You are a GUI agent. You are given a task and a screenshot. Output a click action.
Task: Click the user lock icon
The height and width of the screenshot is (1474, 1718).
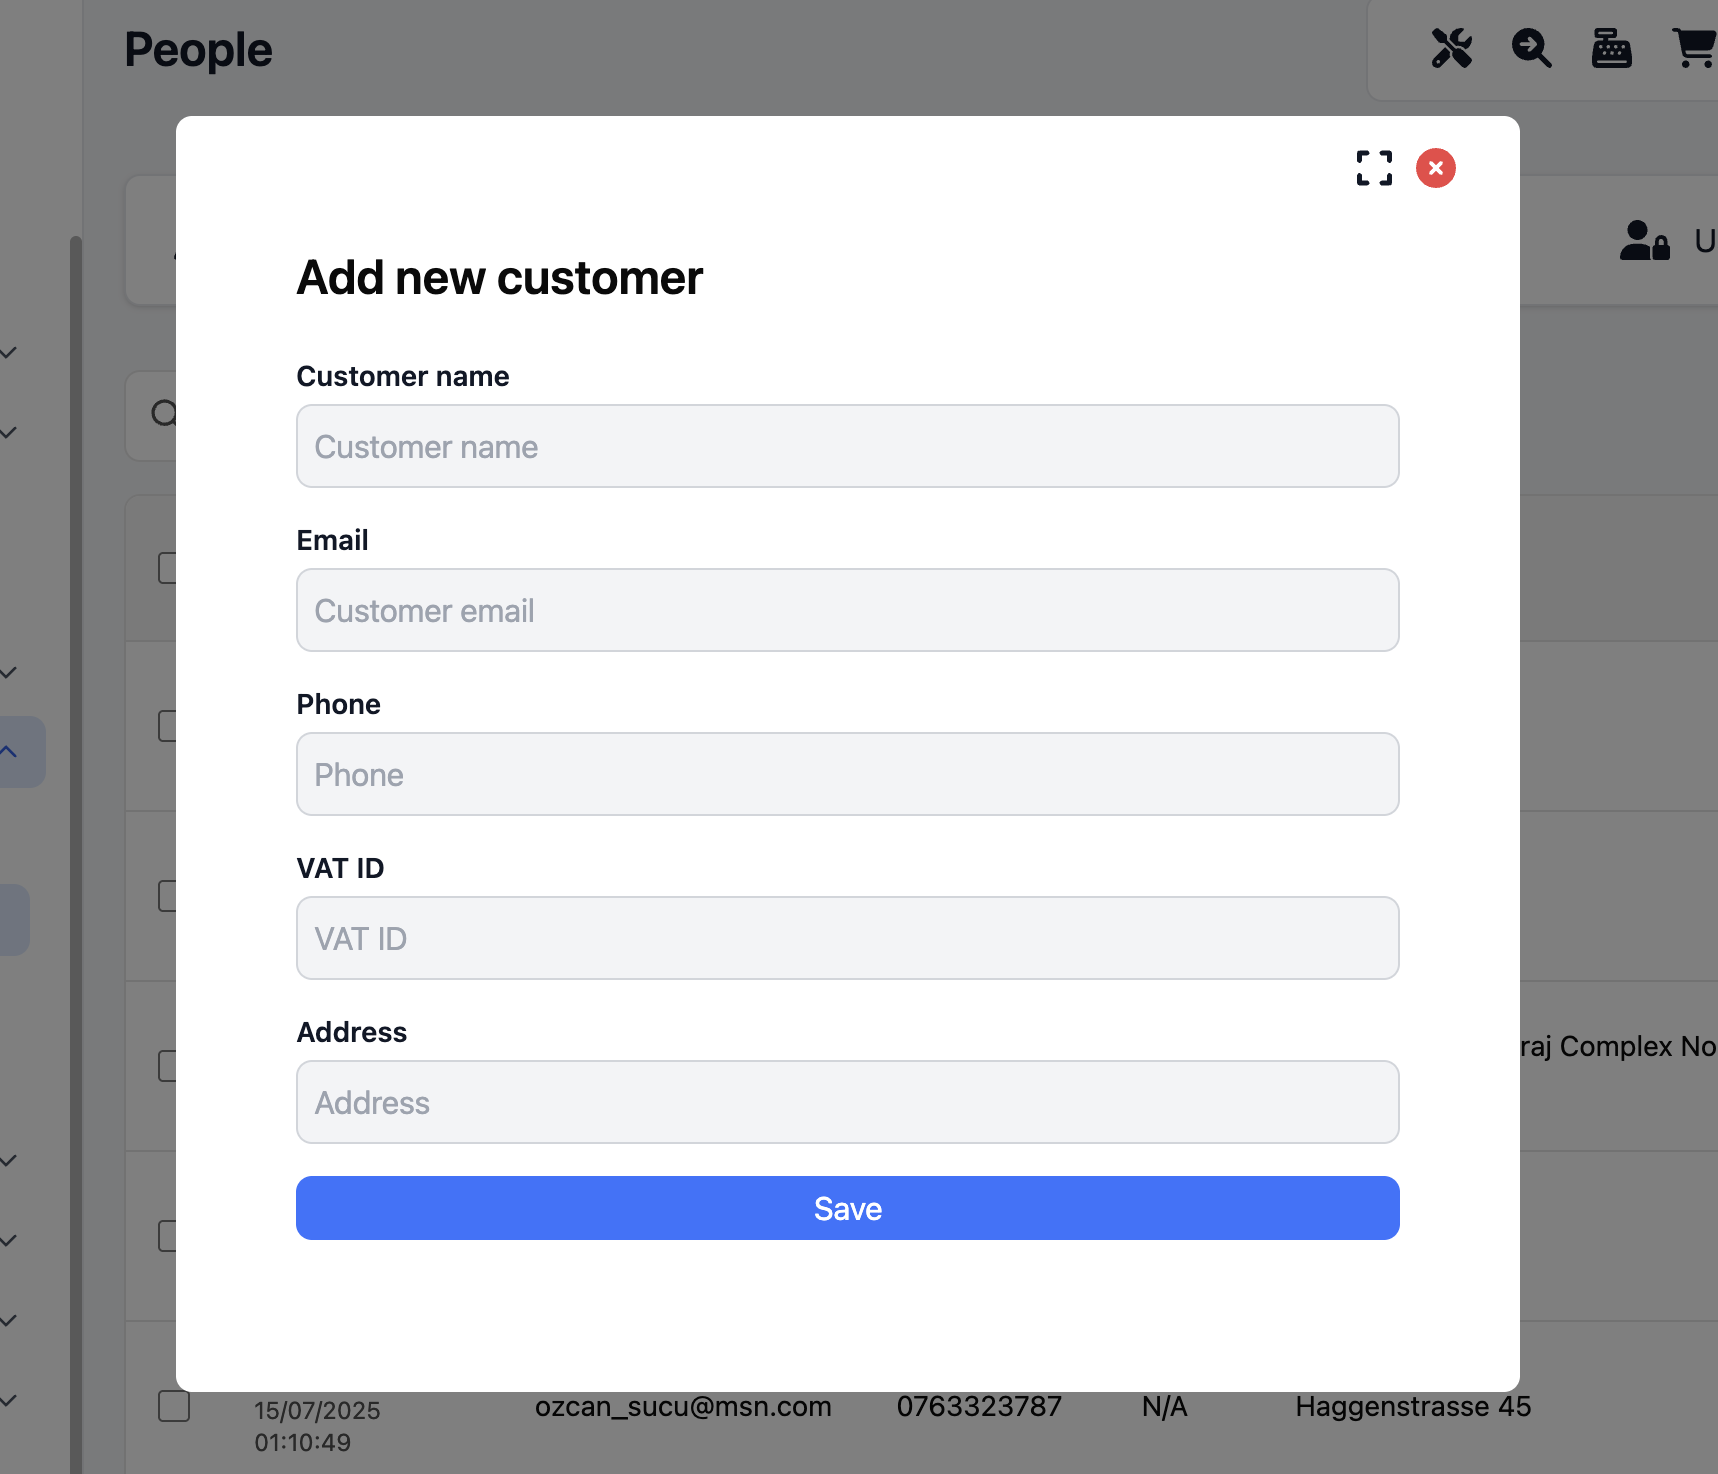tap(1644, 241)
